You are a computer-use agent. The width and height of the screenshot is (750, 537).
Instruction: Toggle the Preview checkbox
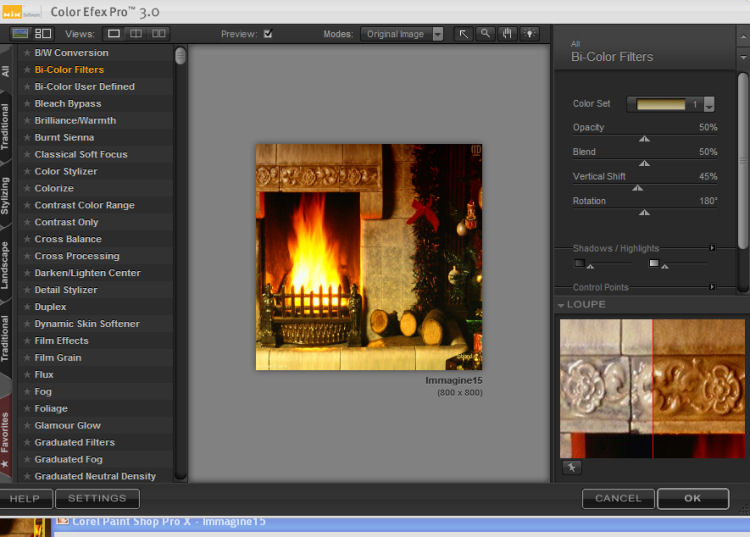coord(268,33)
